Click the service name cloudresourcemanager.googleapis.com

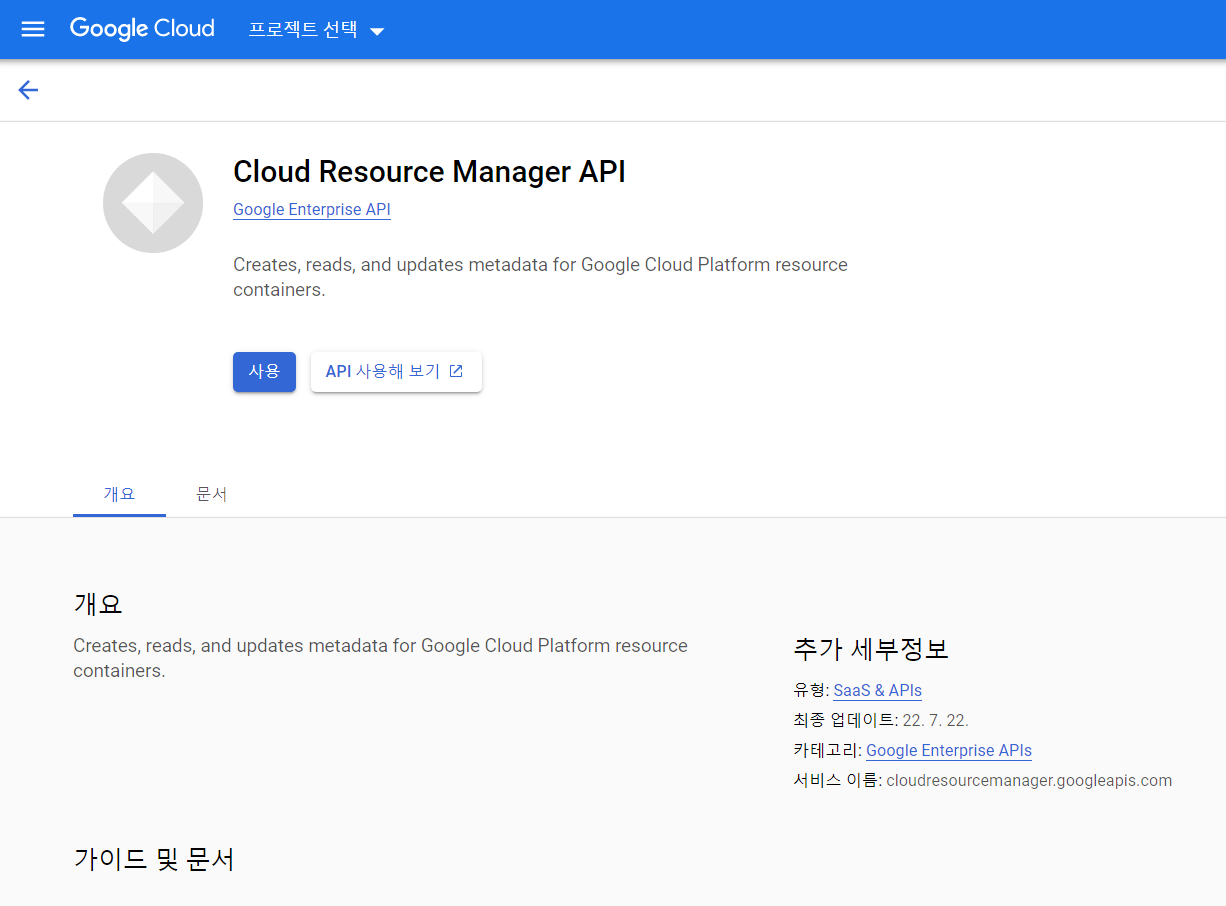(x=1029, y=781)
